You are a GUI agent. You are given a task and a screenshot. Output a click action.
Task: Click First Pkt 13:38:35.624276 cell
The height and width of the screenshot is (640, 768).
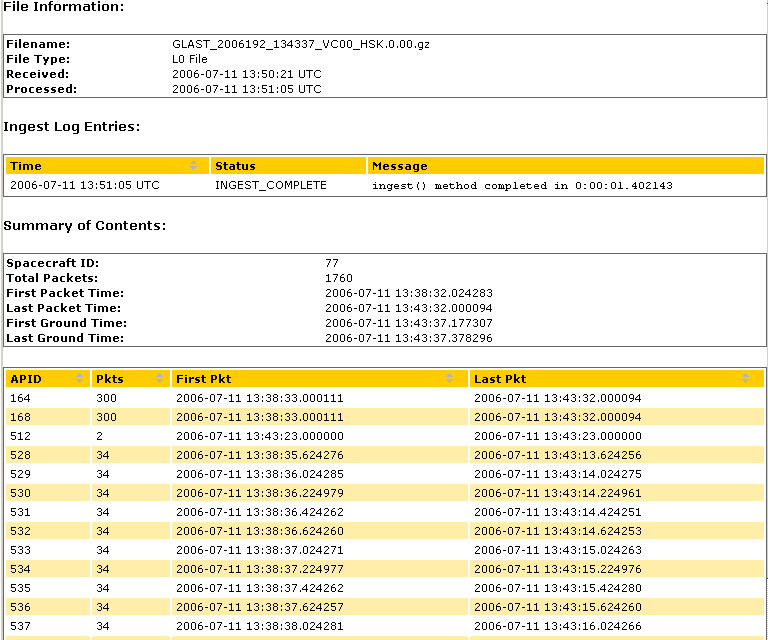(260, 455)
